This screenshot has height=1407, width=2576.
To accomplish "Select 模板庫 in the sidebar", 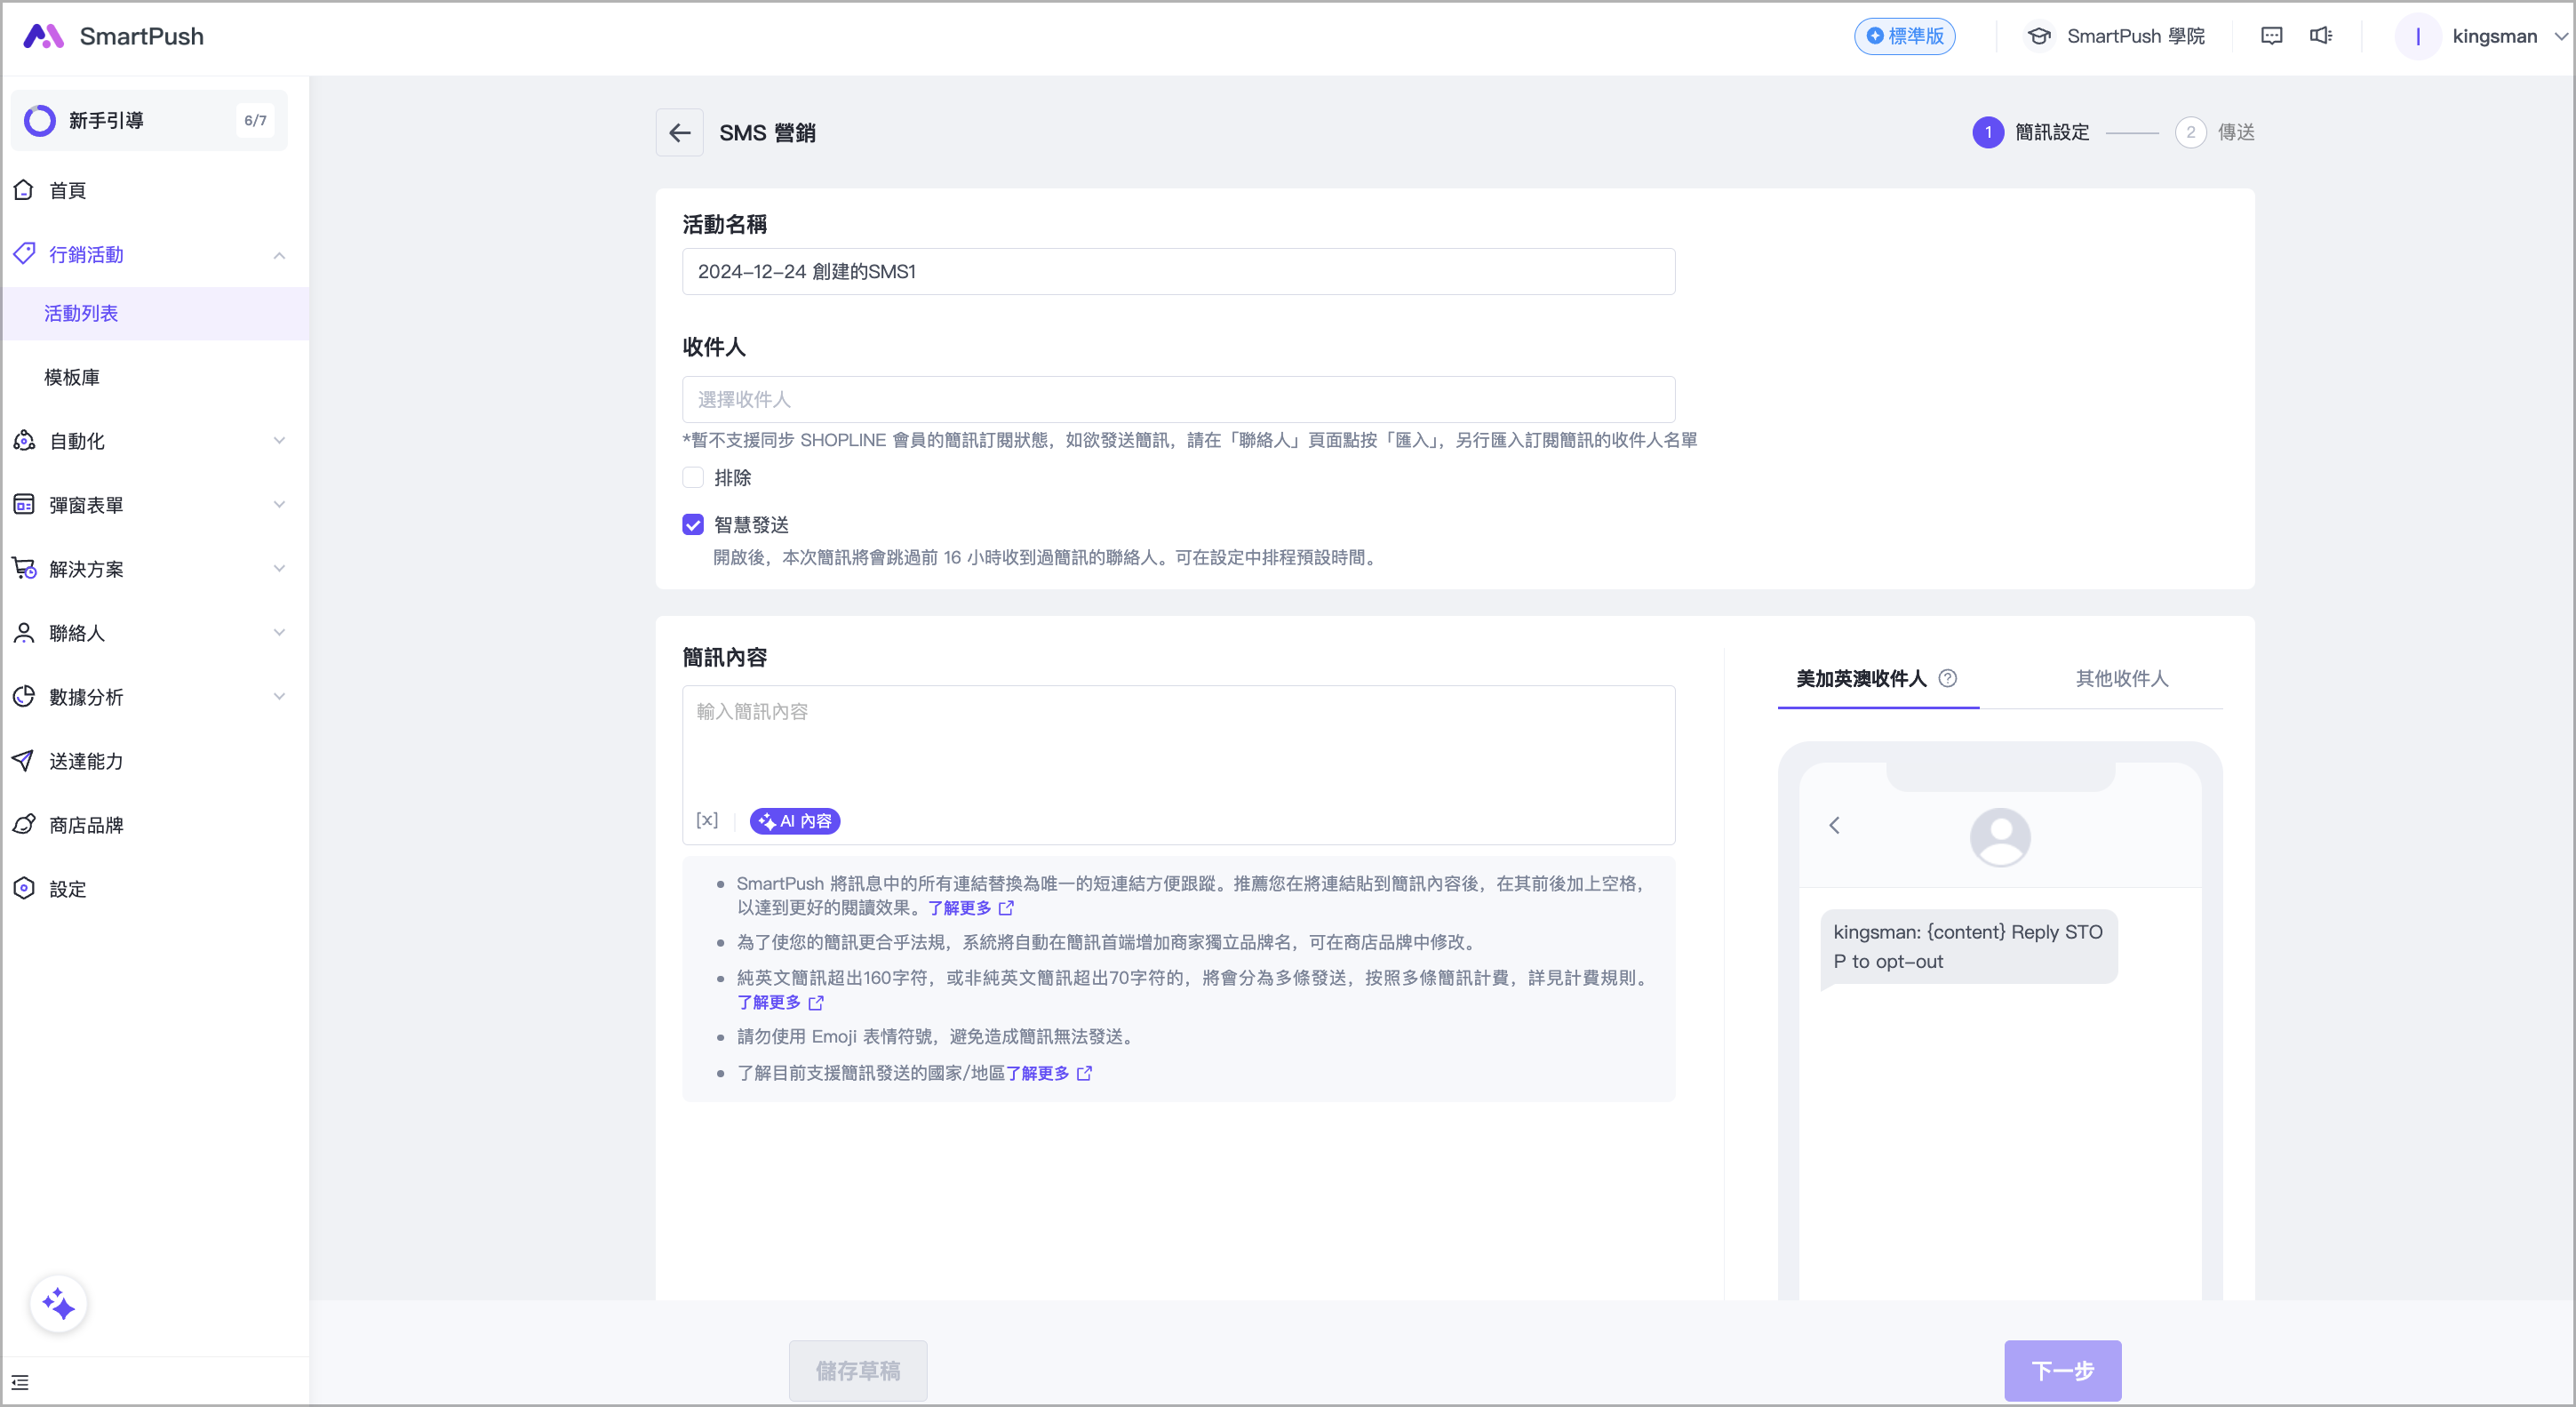I will point(72,377).
